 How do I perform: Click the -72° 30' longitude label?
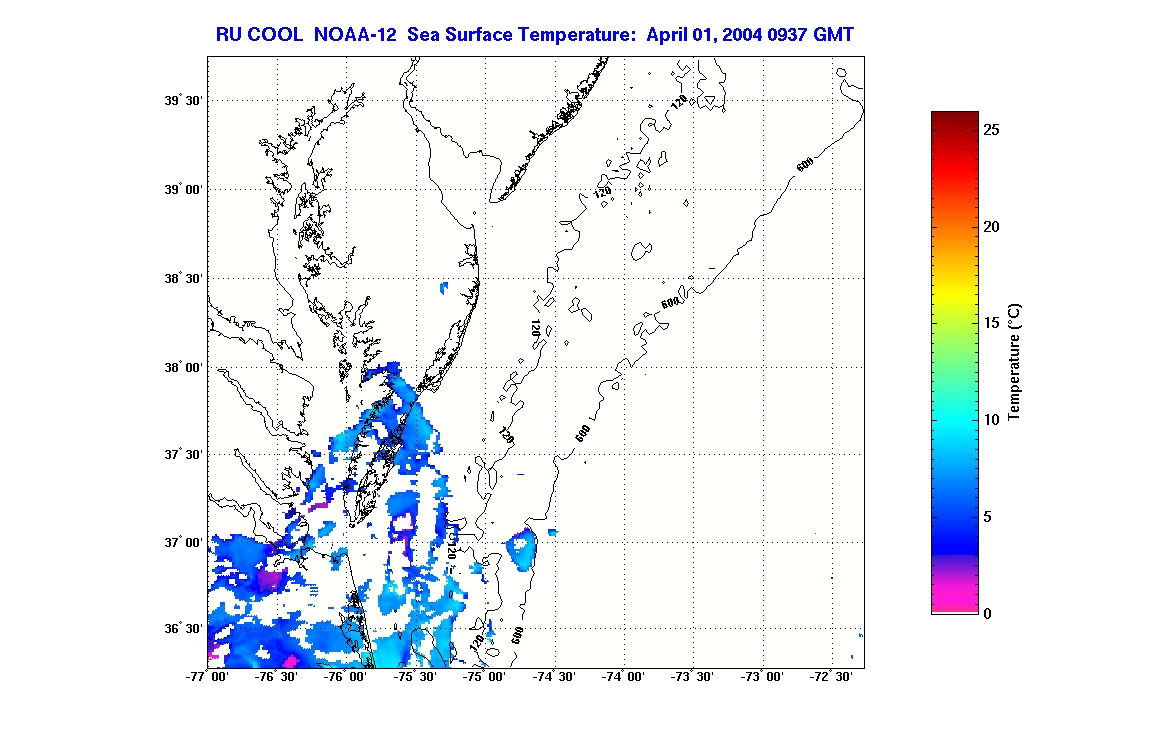click(x=830, y=677)
